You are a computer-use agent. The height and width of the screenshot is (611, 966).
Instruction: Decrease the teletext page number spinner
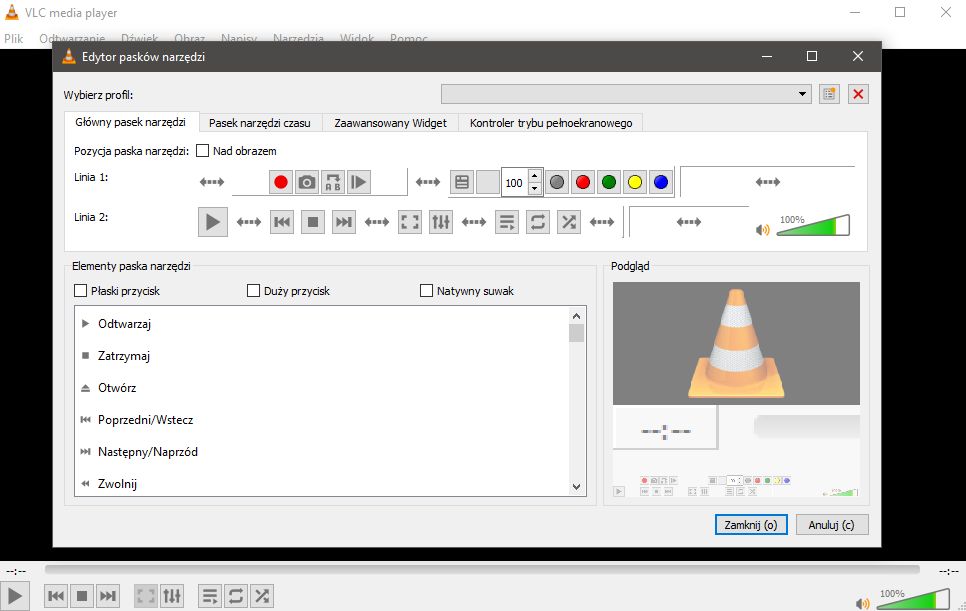(x=535, y=188)
